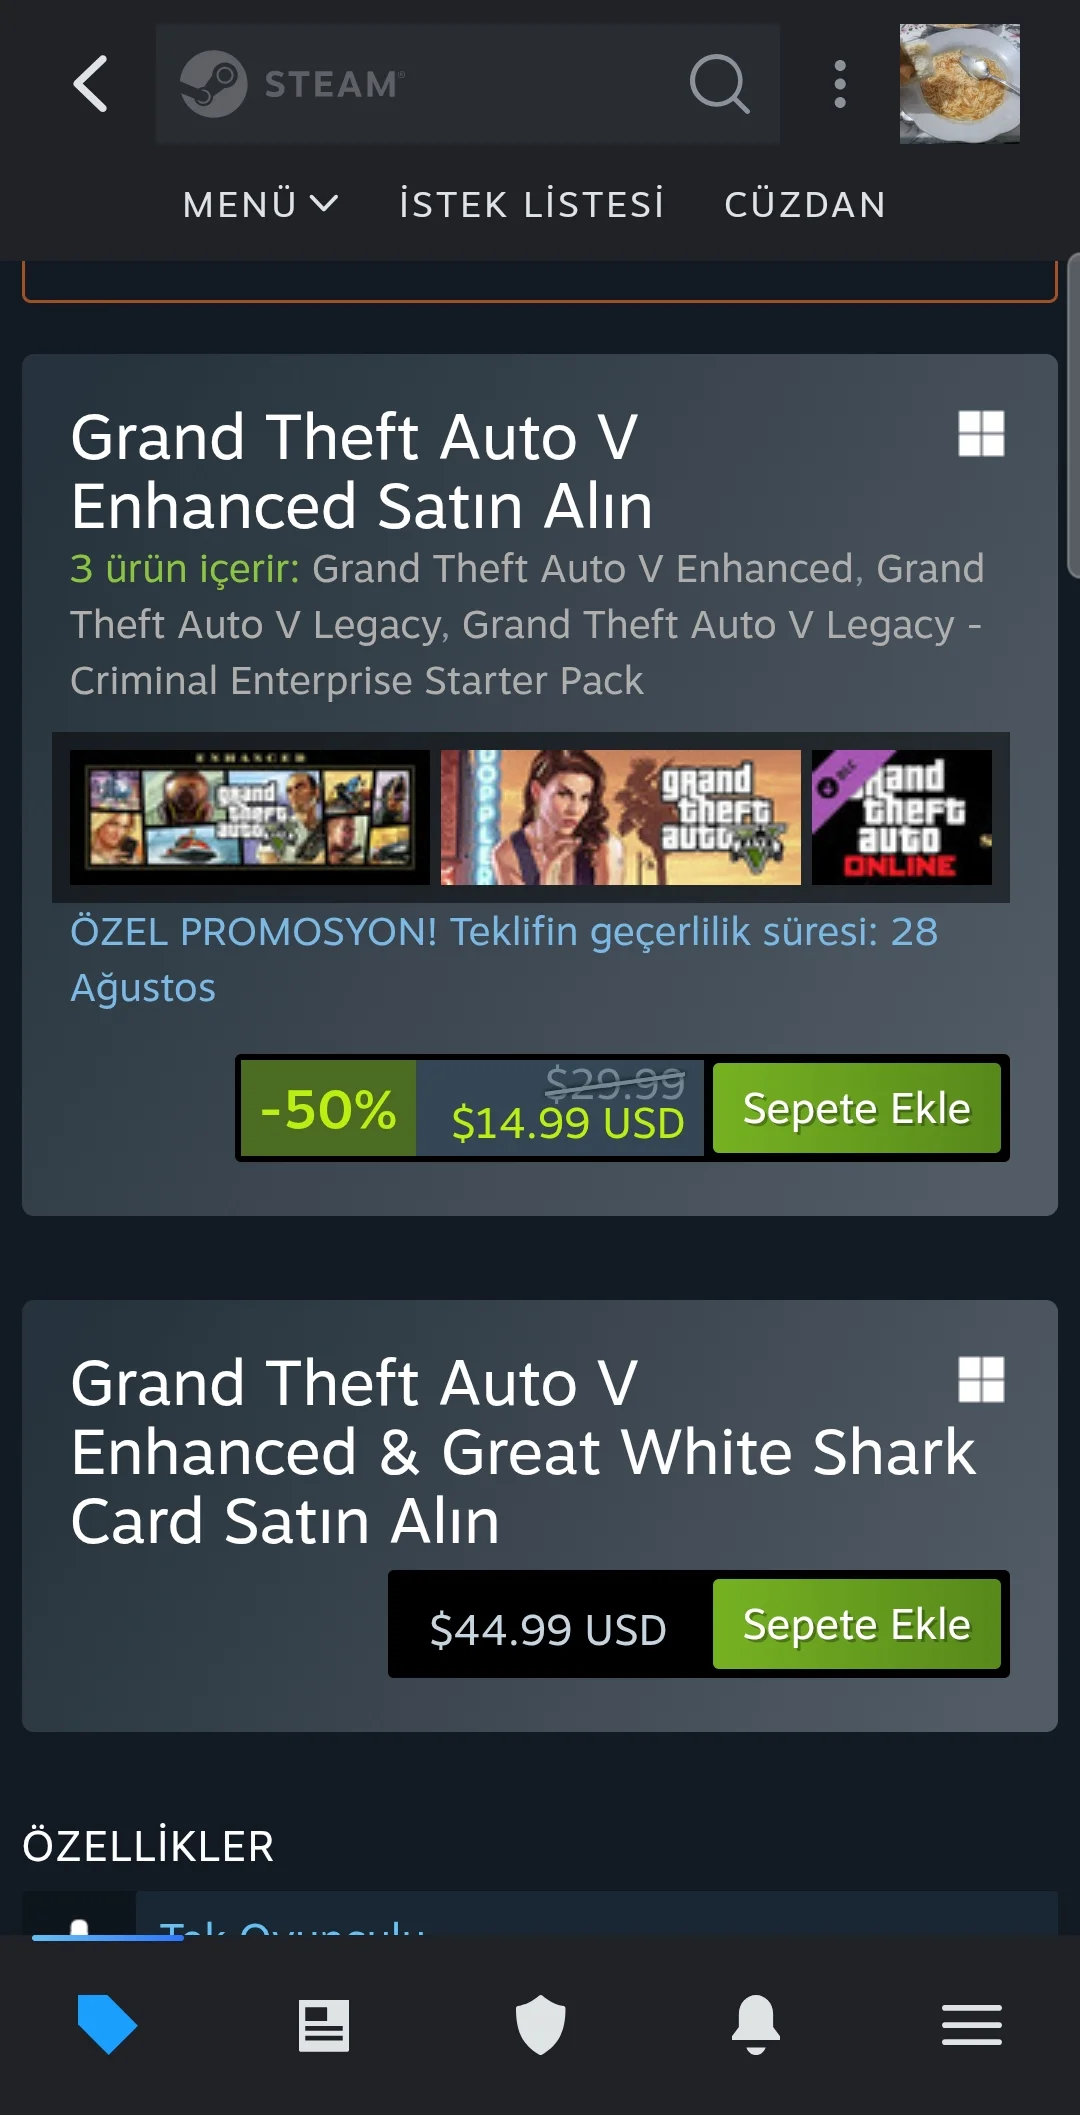The width and height of the screenshot is (1080, 2115).
Task: Open the three-dot options menu
Action: [840, 84]
